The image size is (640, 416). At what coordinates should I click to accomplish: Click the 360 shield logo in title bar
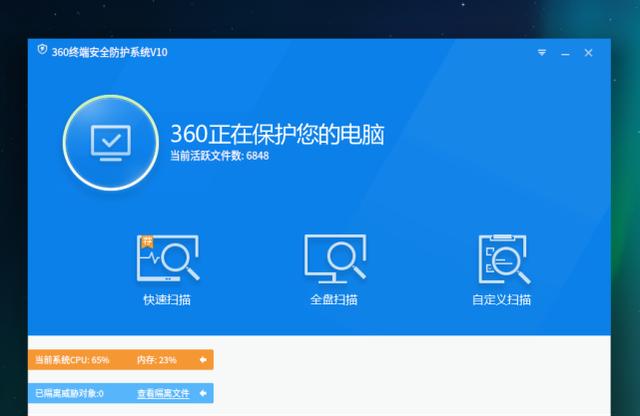[x=42, y=50]
